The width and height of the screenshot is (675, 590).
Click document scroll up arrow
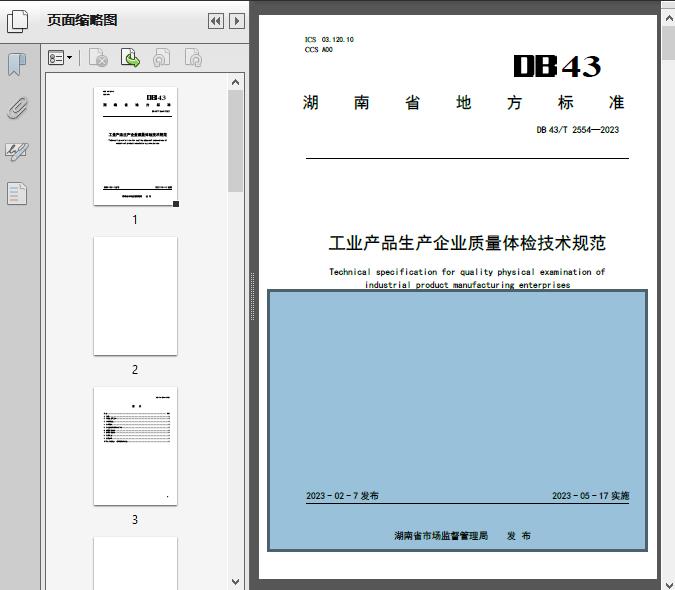[x=669, y=19]
